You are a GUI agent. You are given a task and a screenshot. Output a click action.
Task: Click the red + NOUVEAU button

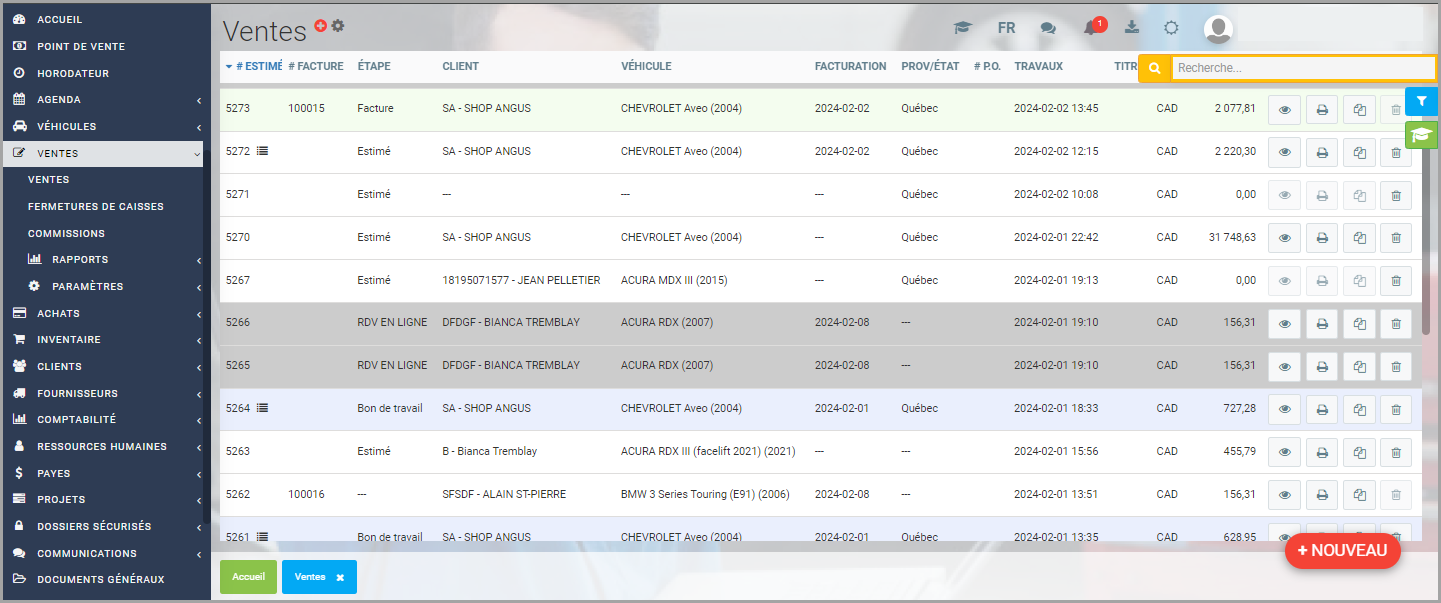pyautogui.click(x=1342, y=550)
